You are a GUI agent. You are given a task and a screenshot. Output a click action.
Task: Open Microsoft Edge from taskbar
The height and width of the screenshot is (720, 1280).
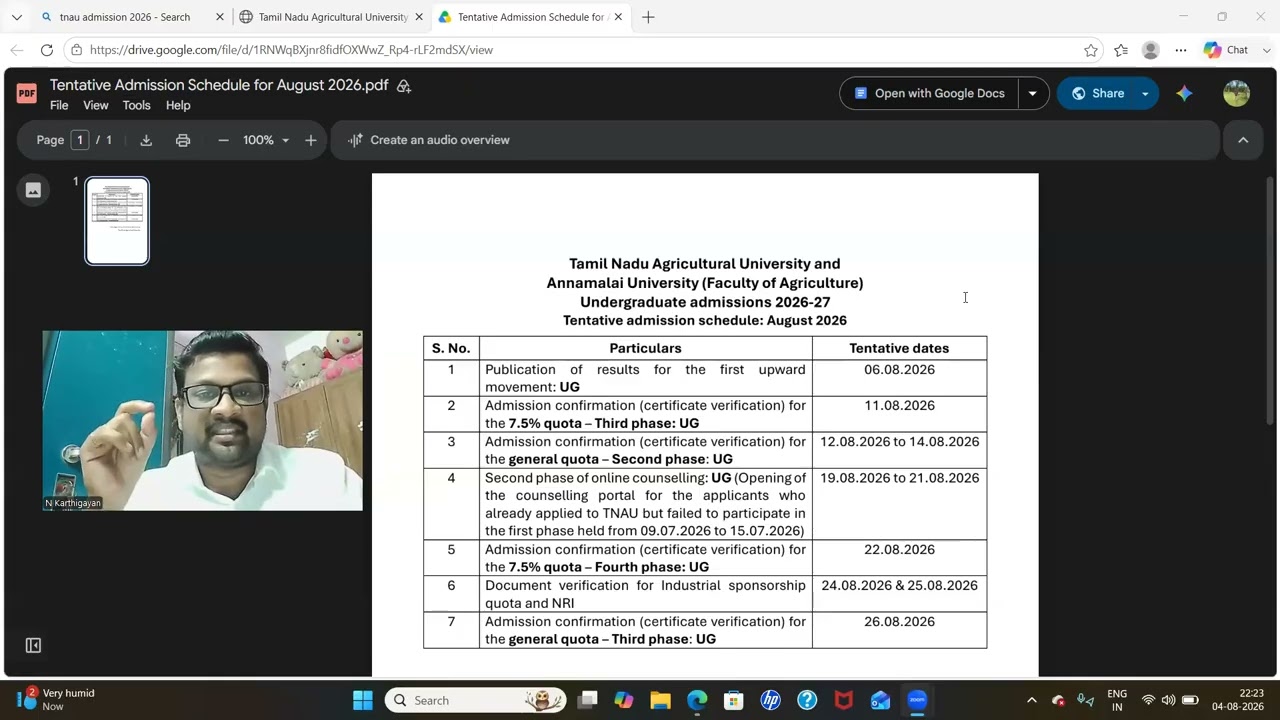point(697,700)
